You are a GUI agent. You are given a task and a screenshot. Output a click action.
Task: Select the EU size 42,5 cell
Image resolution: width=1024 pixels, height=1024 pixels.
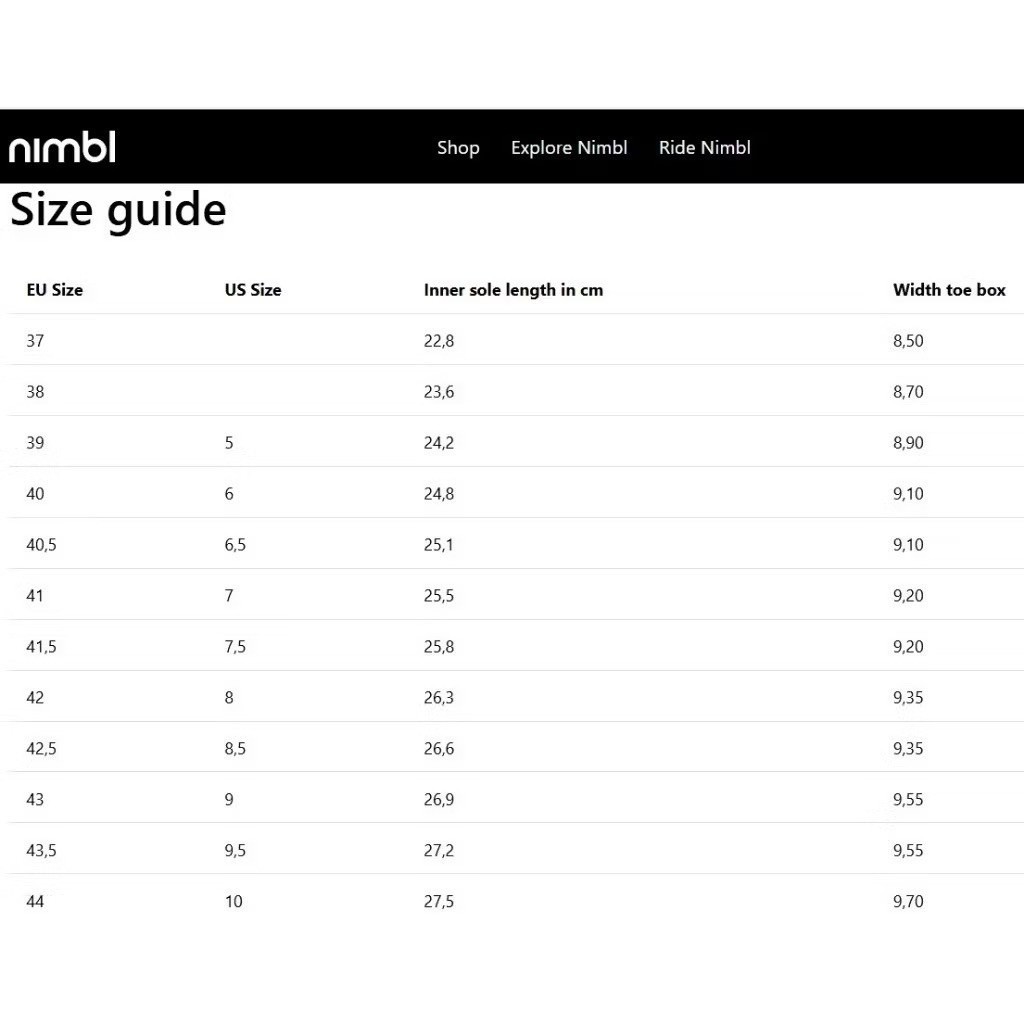(x=41, y=748)
